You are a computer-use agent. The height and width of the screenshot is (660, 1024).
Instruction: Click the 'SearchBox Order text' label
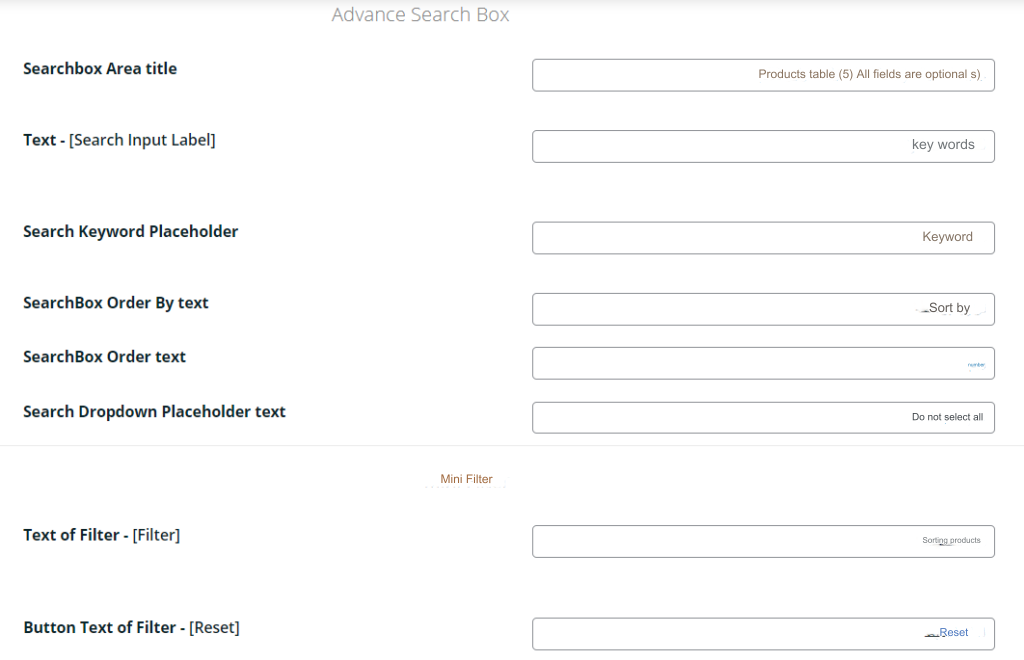click(x=104, y=357)
